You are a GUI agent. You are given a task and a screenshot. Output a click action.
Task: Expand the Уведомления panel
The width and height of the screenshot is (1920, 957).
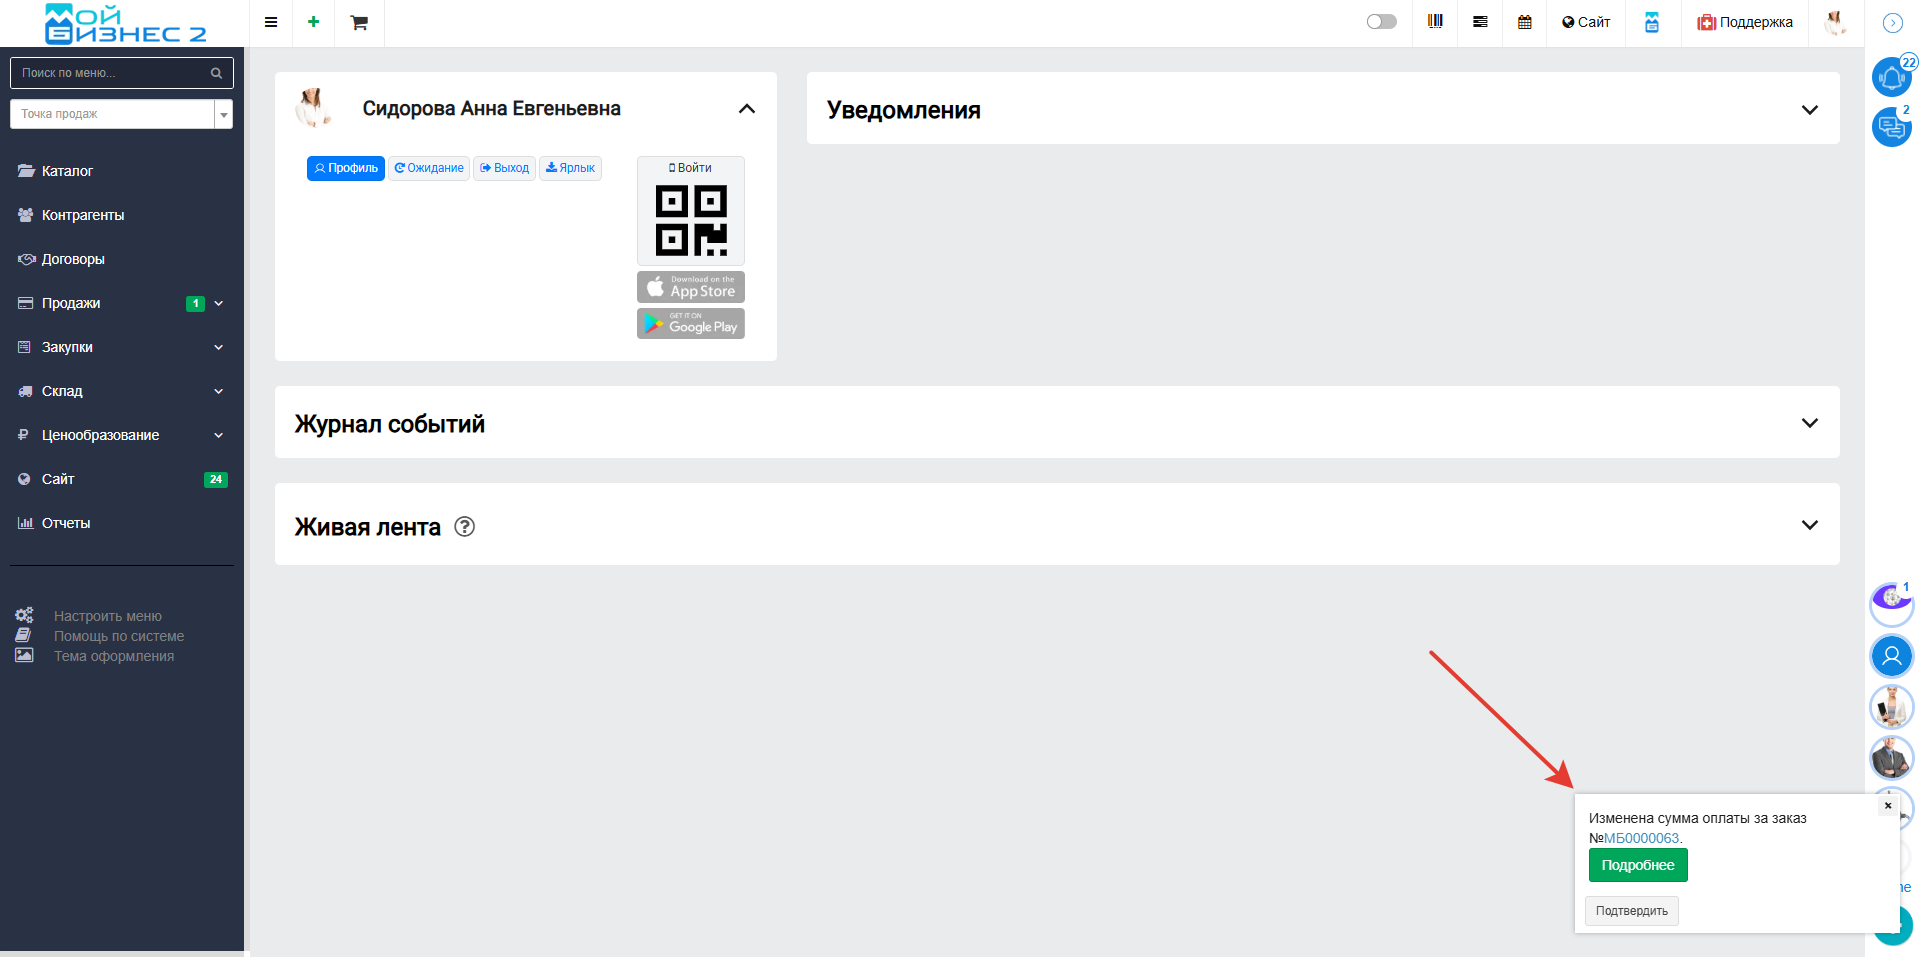point(1809,110)
